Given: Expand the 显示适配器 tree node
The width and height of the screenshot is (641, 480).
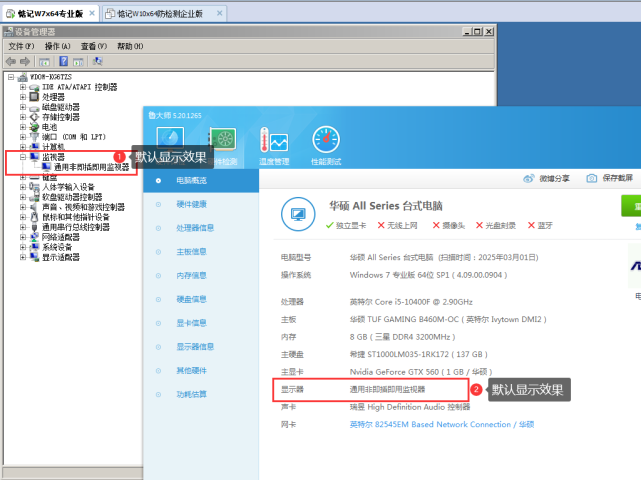Looking at the screenshot, I should [23, 257].
